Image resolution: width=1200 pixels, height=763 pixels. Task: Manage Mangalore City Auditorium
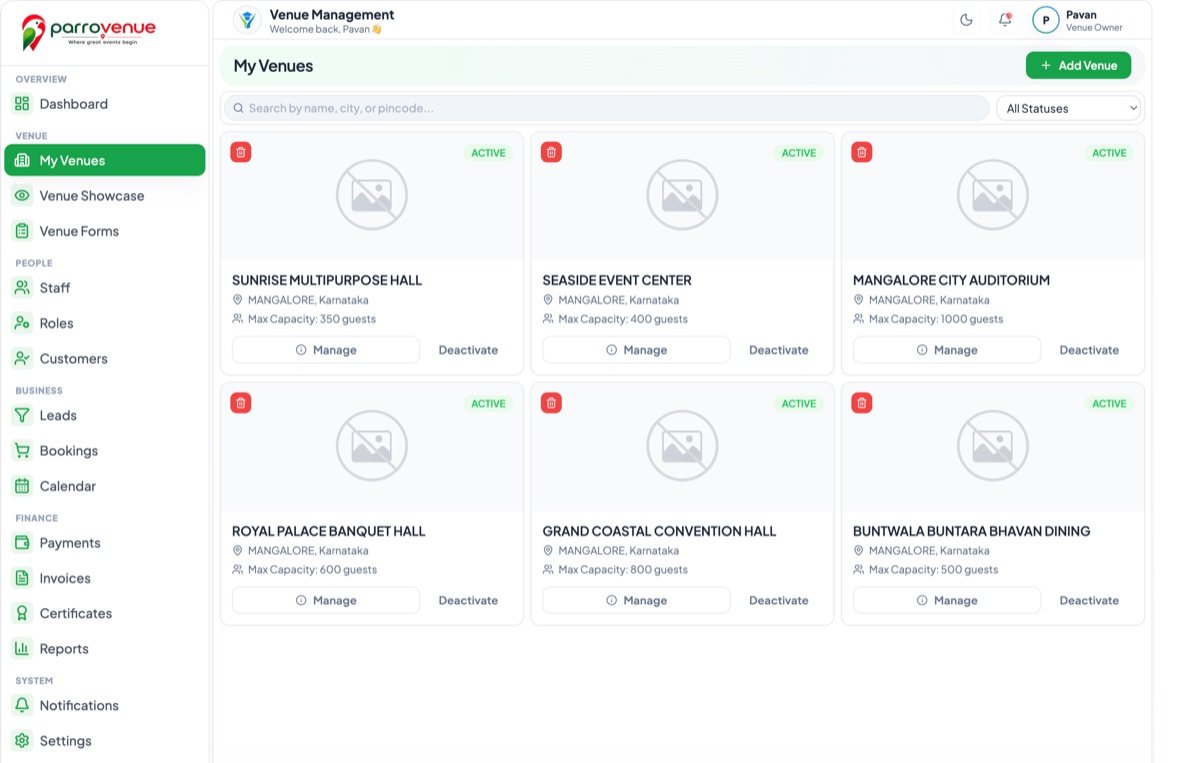coord(947,350)
